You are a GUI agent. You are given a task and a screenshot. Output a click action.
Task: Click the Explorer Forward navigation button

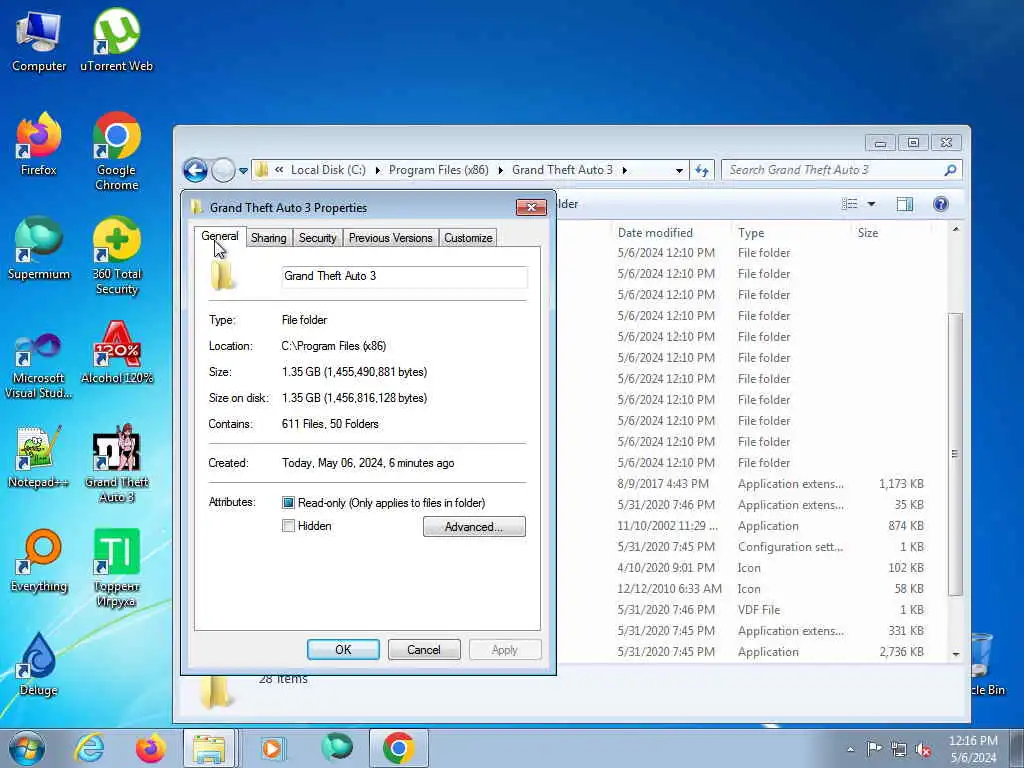click(223, 170)
